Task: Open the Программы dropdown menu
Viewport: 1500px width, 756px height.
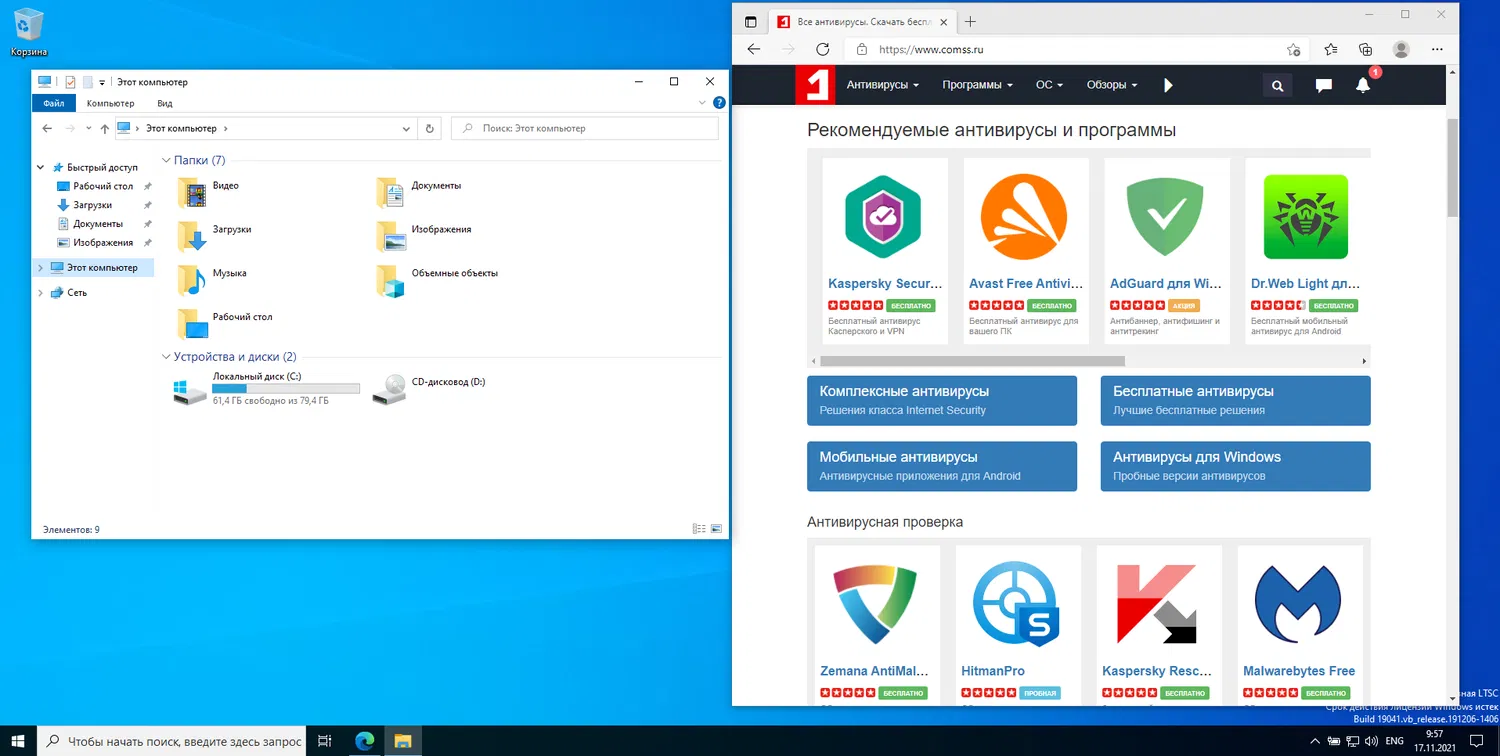Action: [978, 85]
